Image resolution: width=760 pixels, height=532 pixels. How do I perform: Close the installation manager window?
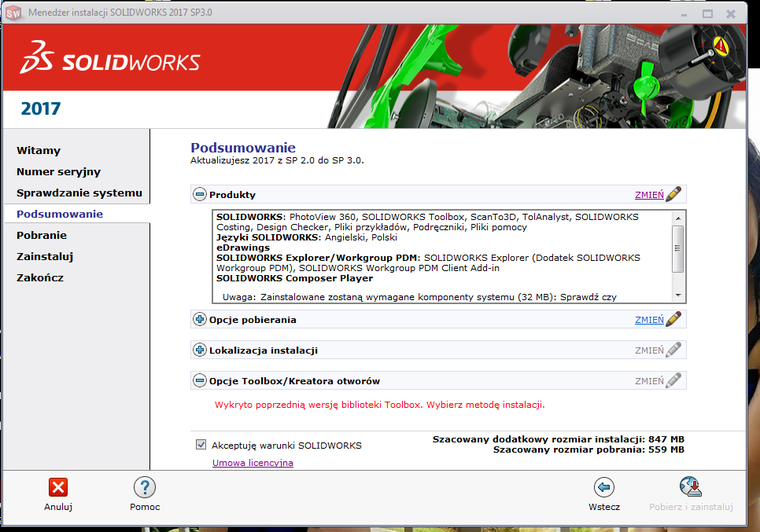731,14
